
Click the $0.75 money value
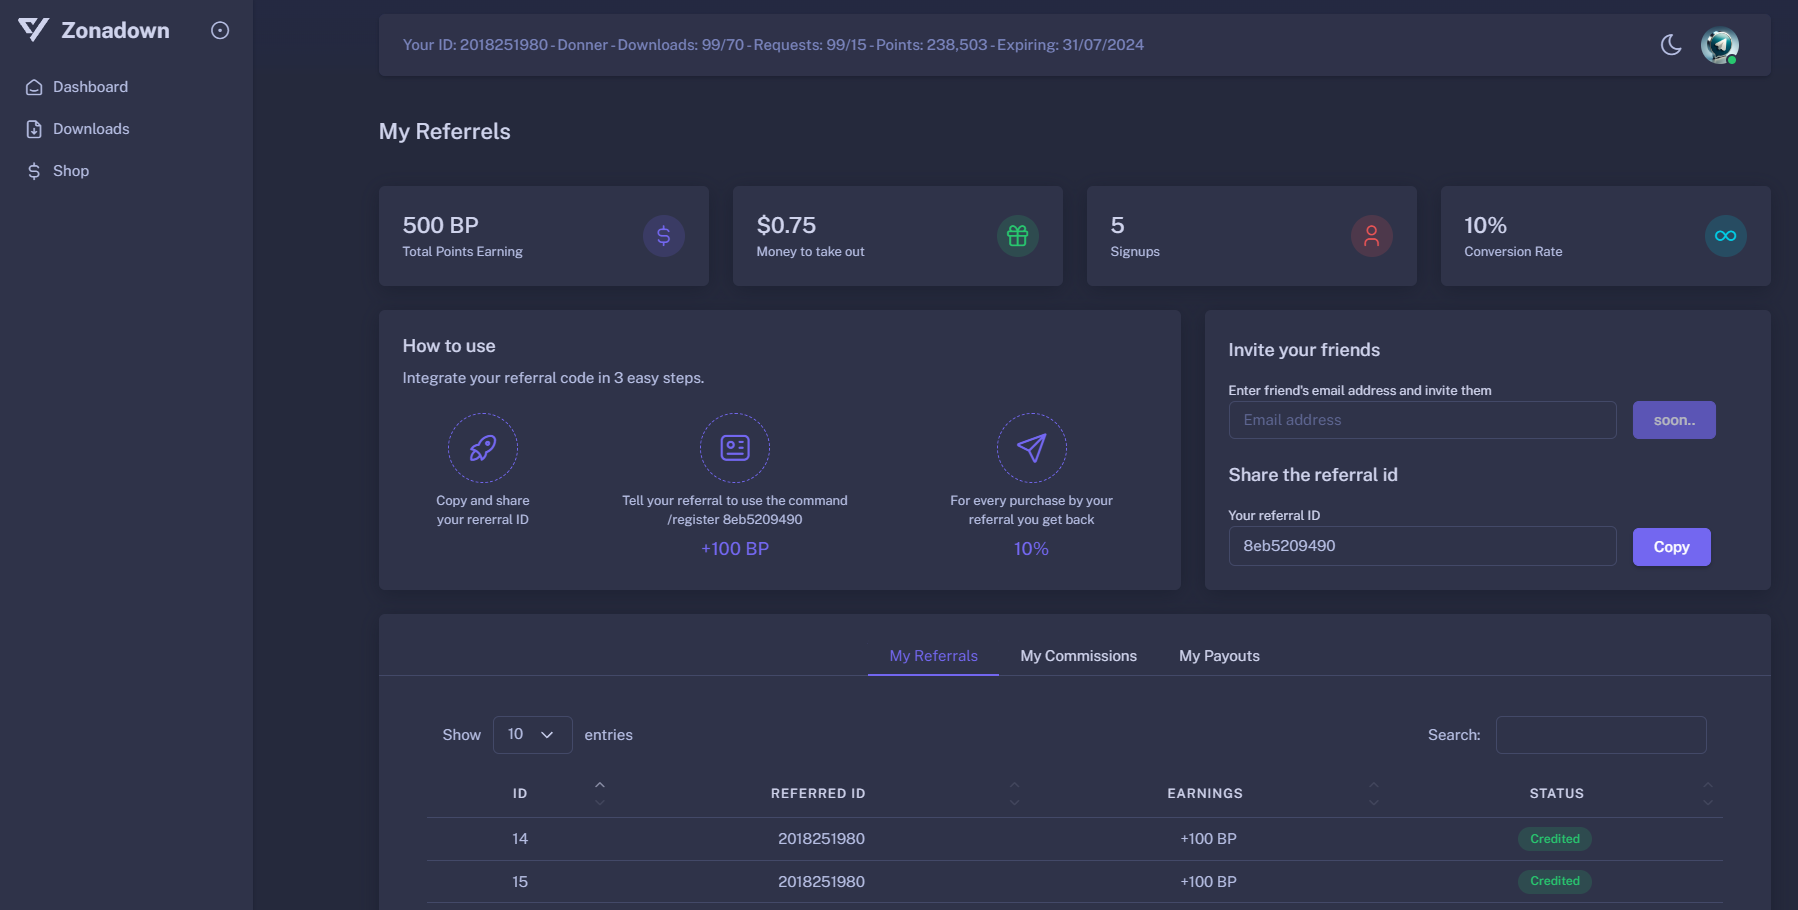pos(786,225)
